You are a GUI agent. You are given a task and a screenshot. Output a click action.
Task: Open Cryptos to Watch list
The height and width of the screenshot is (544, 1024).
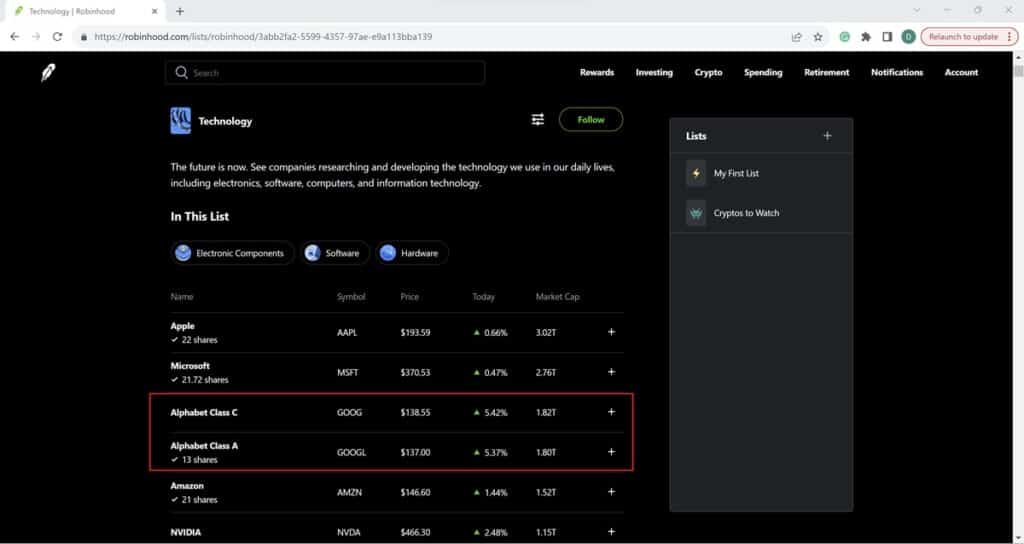pyautogui.click(x=761, y=213)
